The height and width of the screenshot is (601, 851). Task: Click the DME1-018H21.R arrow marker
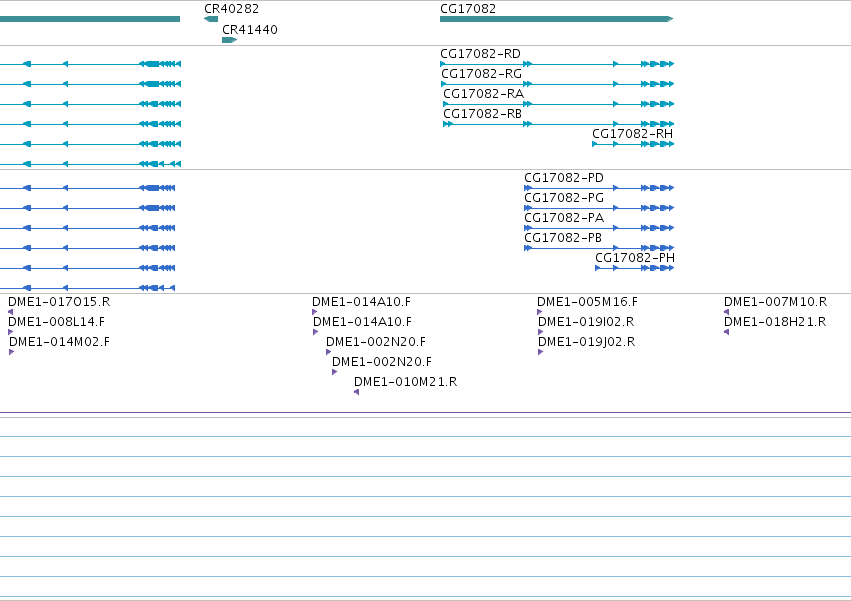pyautogui.click(x=727, y=332)
